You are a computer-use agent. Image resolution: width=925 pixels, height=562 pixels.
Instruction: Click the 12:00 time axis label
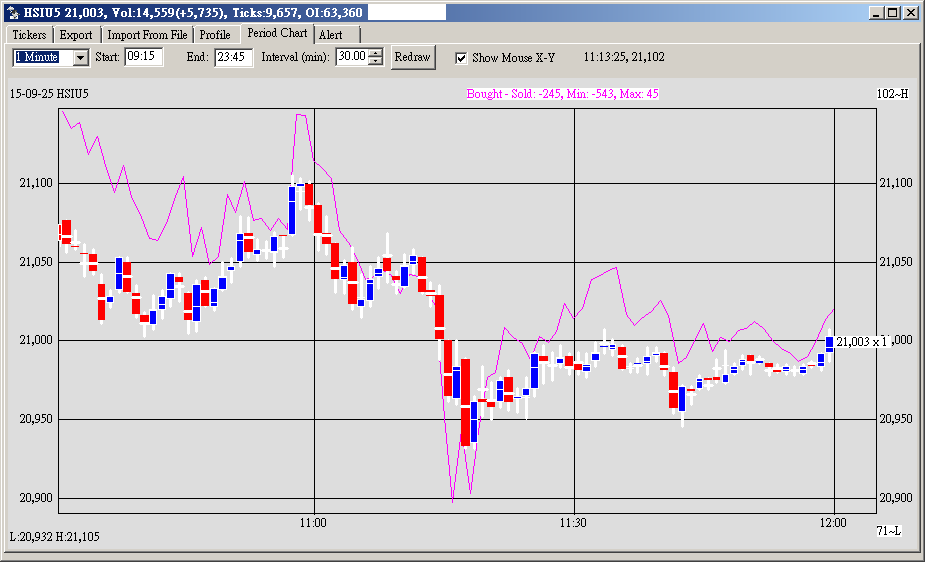click(833, 523)
